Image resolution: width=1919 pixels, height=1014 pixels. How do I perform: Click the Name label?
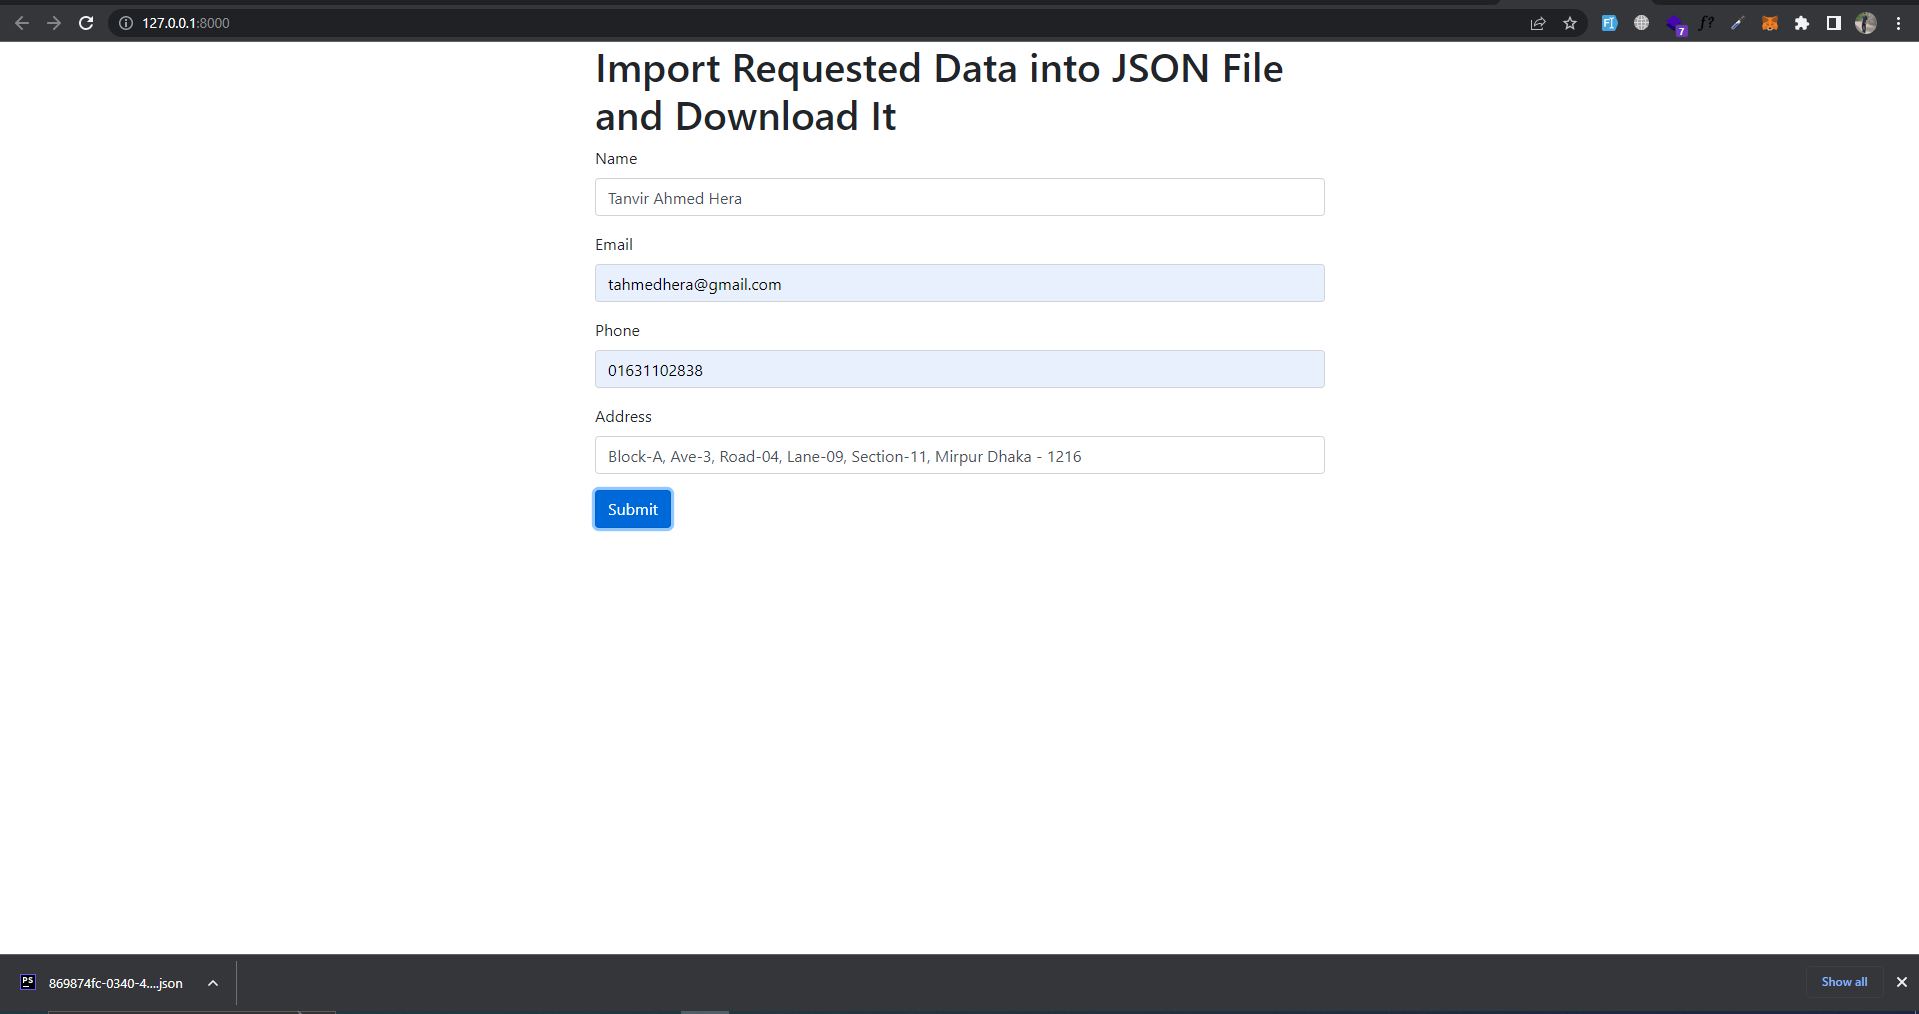pos(616,158)
